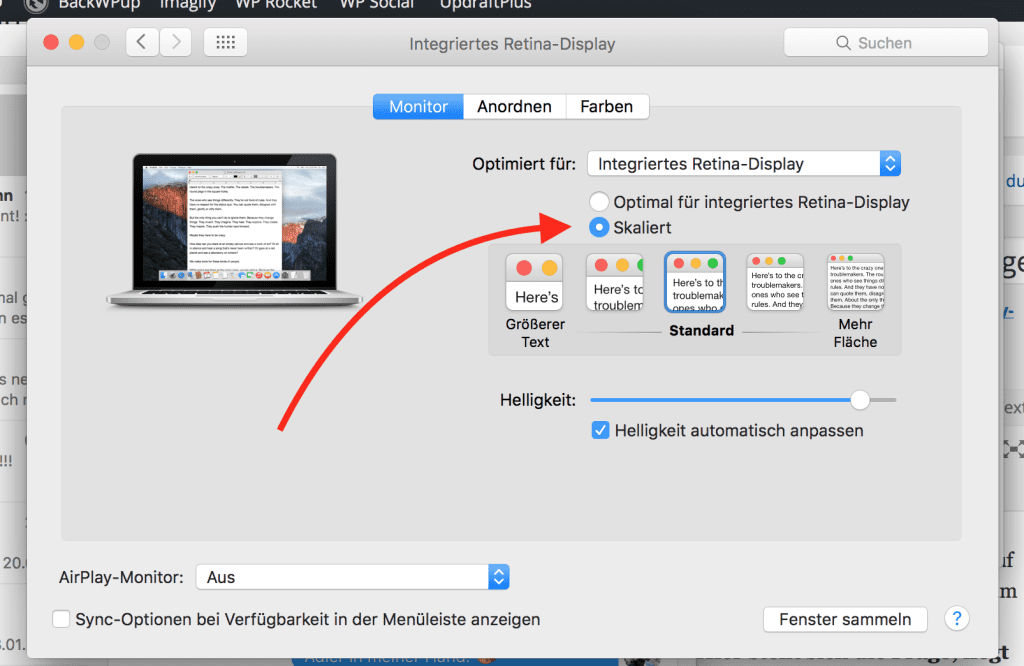Open the AirPlay-Monitor dropdown
This screenshot has width=1024, height=666.
[352, 577]
